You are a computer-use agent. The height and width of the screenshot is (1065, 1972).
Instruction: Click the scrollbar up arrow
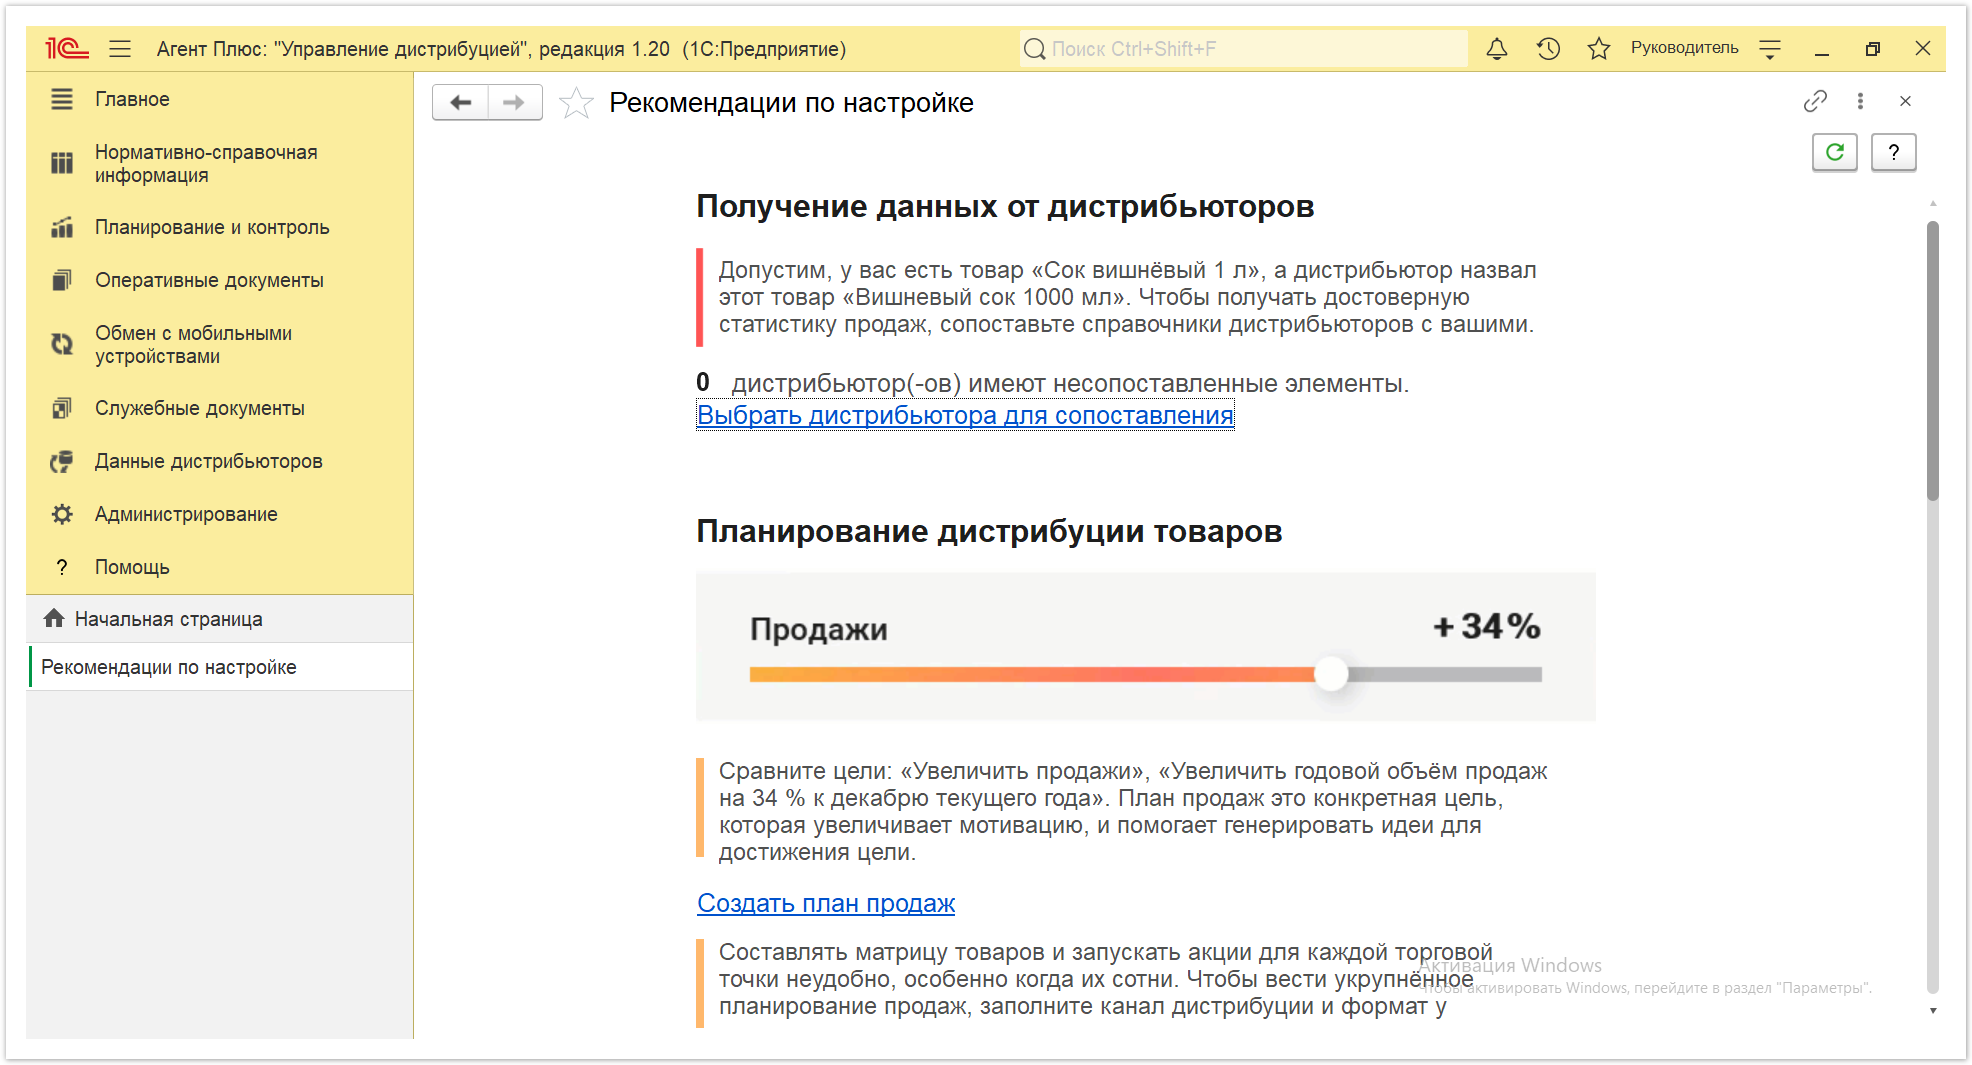[1933, 204]
